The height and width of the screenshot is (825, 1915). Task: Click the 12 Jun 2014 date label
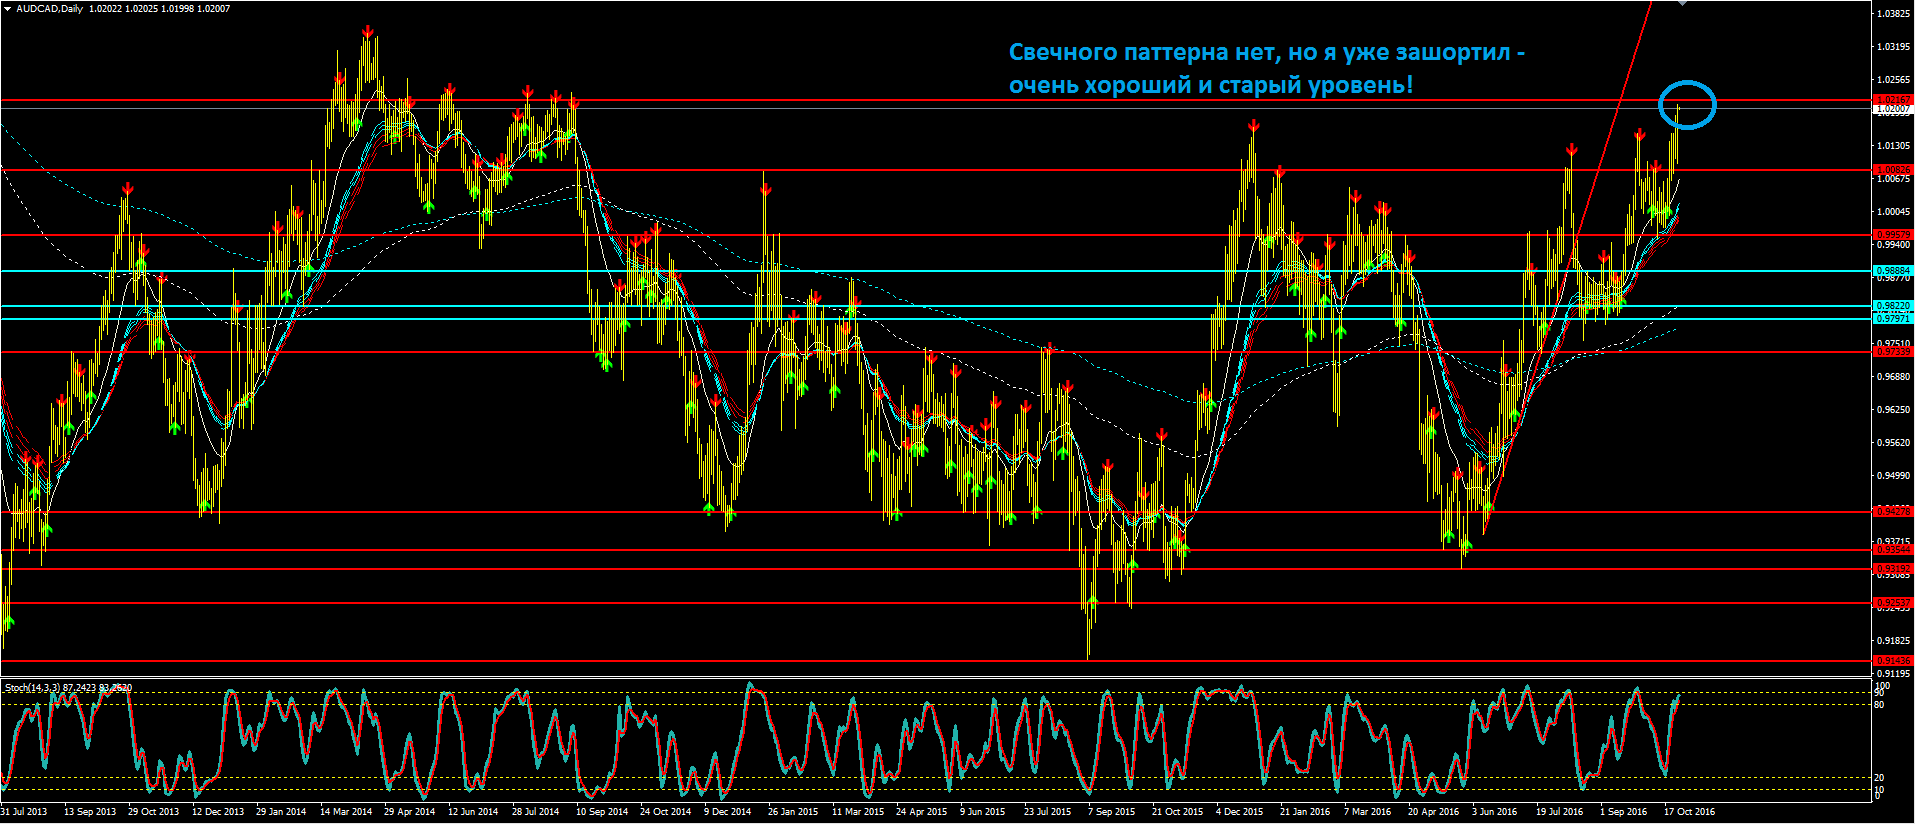[x=473, y=812]
